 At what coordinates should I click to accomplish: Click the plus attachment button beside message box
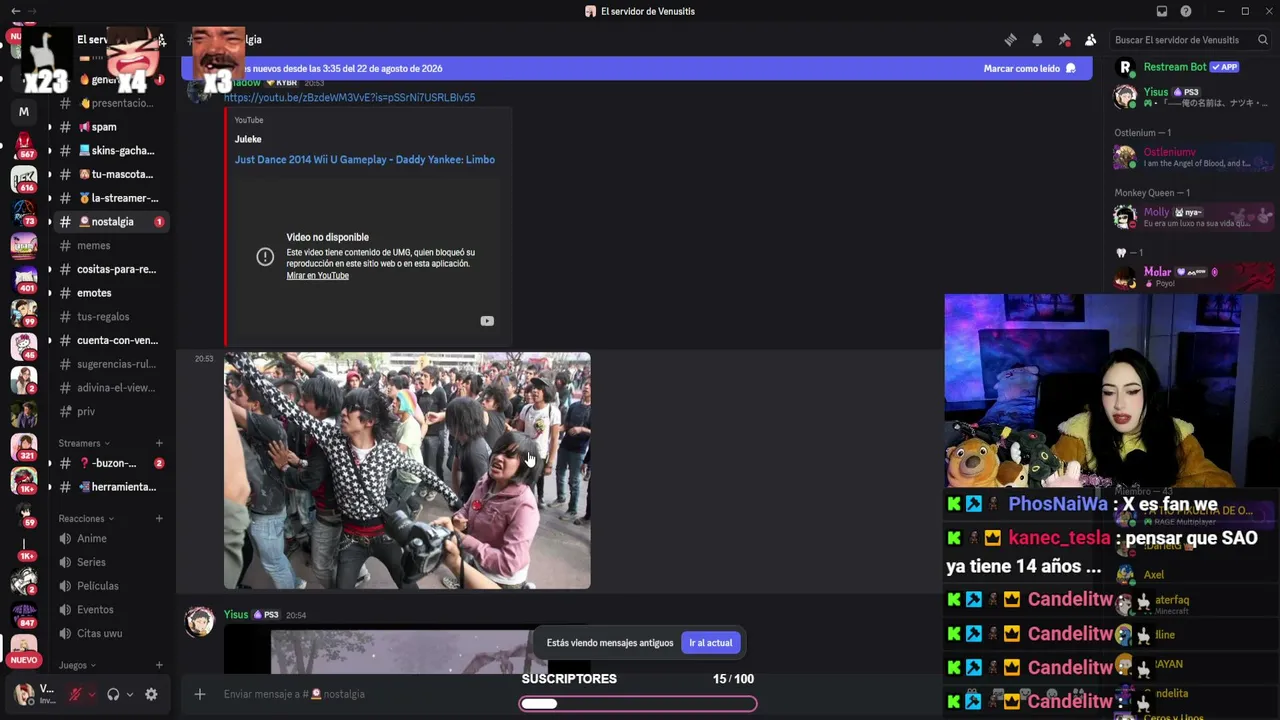coord(200,694)
